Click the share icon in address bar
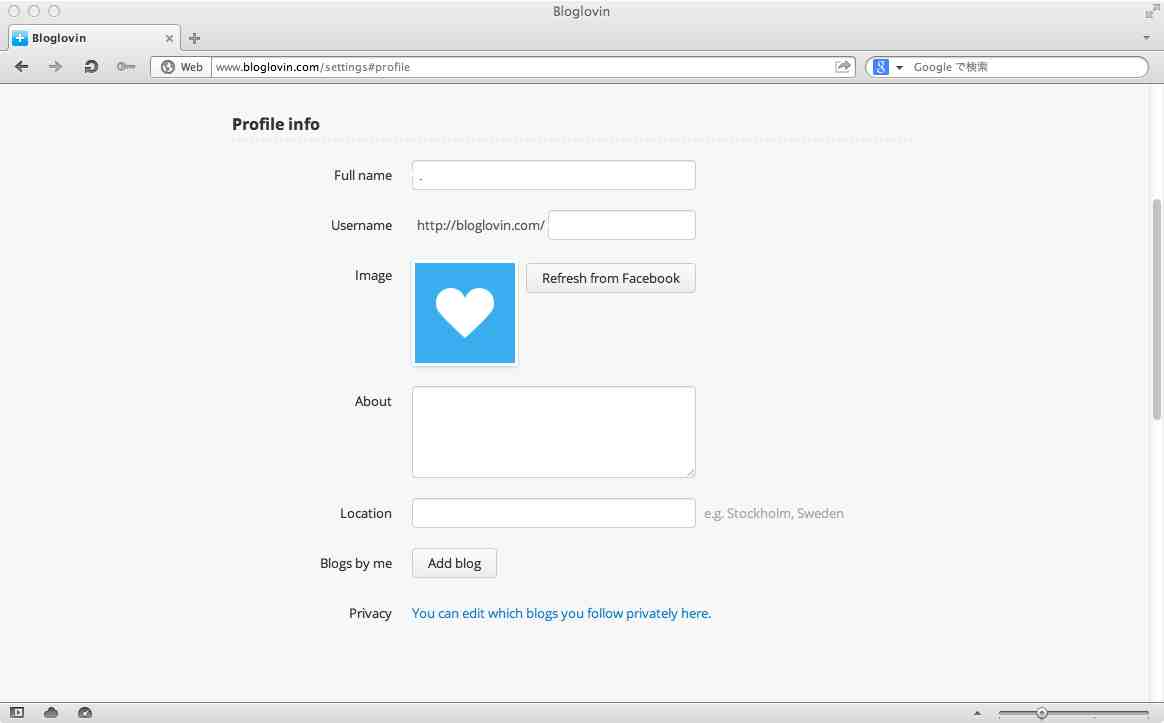Image resolution: width=1164 pixels, height=723 pixels. tap(843, 67)
